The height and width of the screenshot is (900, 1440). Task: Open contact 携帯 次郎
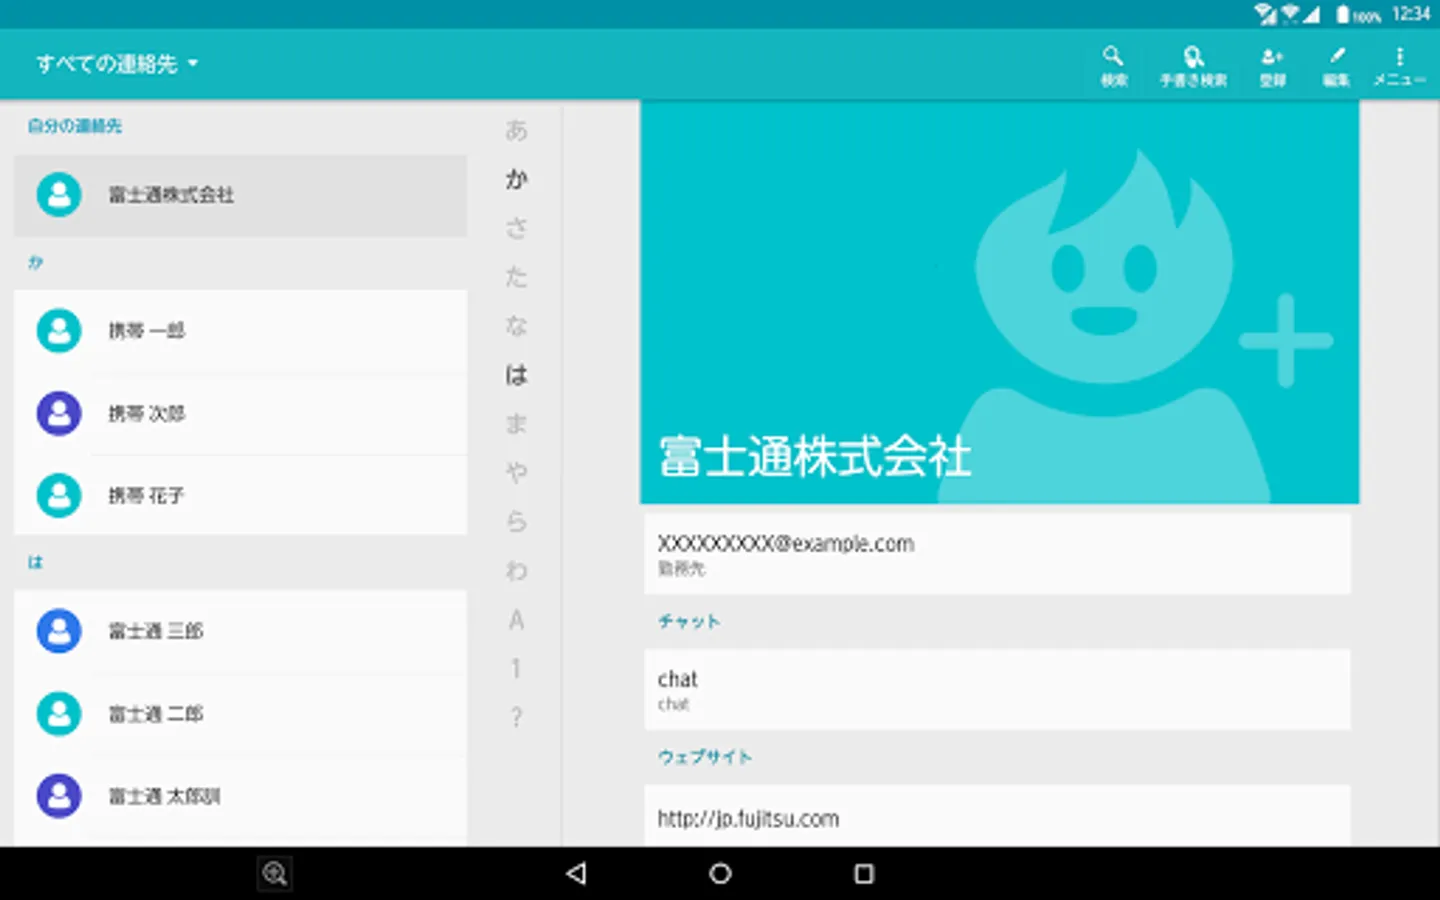[x=240, y=413]
